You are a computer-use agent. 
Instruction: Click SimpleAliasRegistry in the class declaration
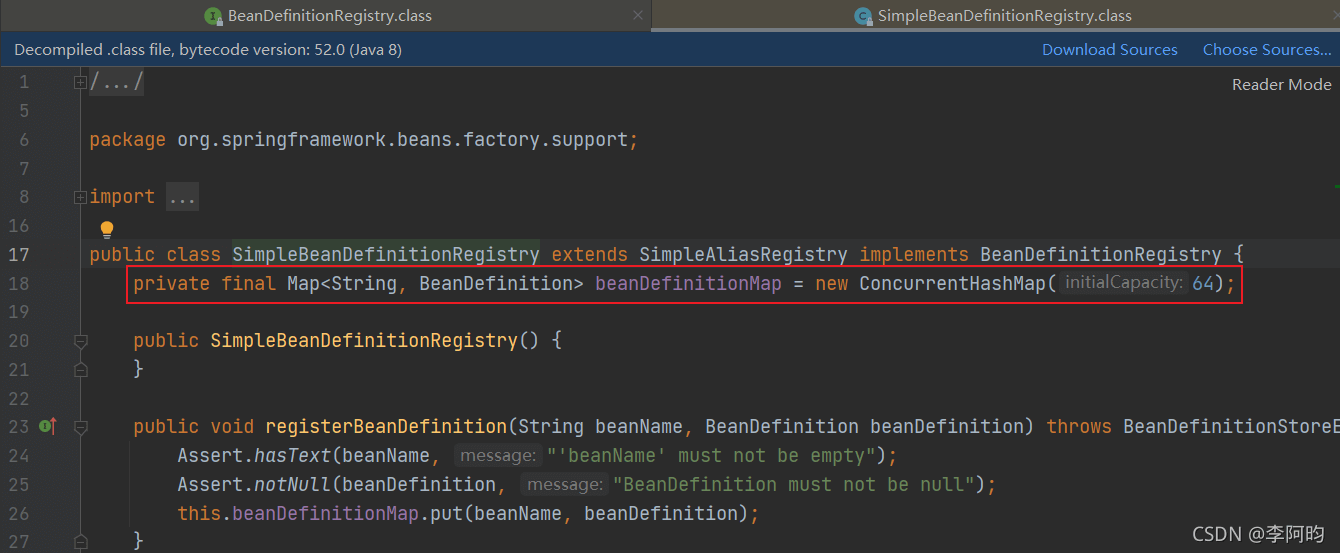743,254
